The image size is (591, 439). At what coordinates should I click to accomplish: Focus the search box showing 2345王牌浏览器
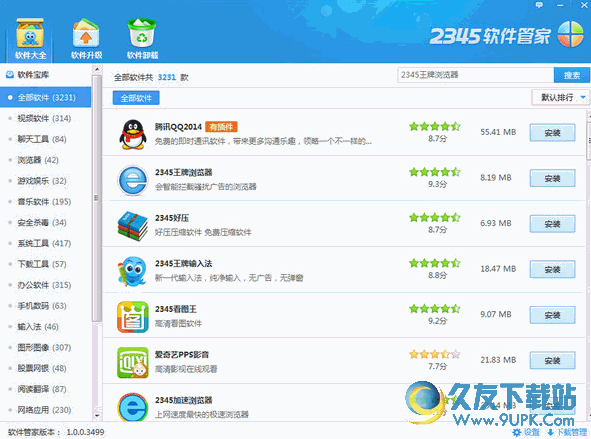pos(475,75)
